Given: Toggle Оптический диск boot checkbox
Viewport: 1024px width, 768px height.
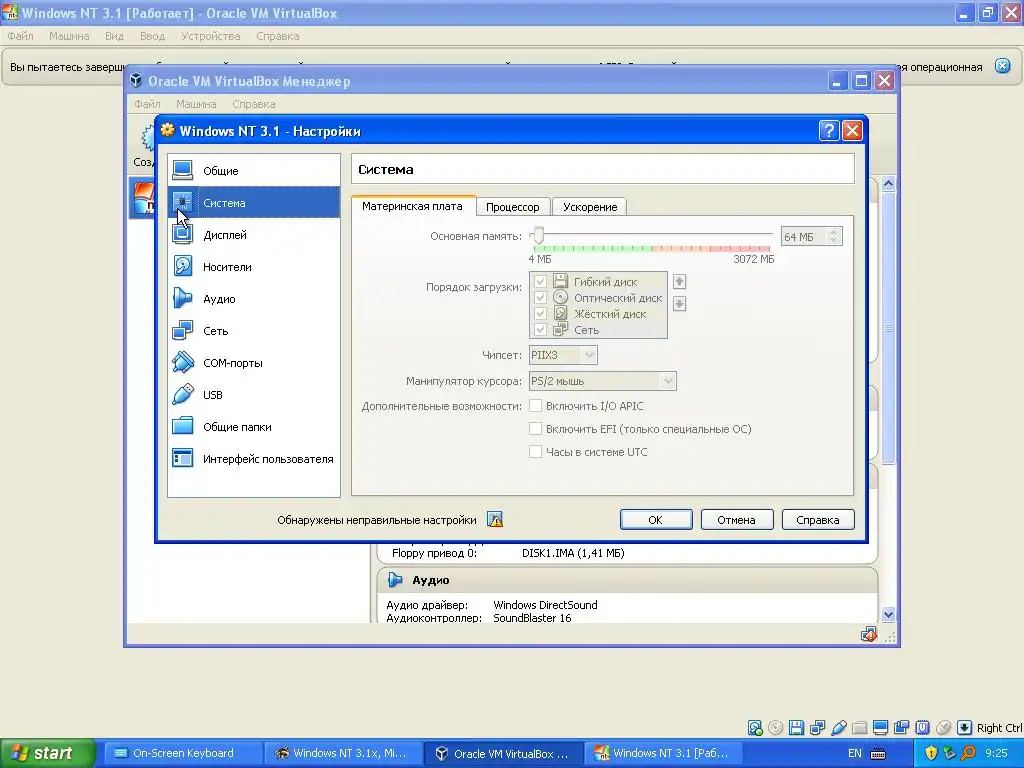Looking at the screenshot, I should (540, 298).
